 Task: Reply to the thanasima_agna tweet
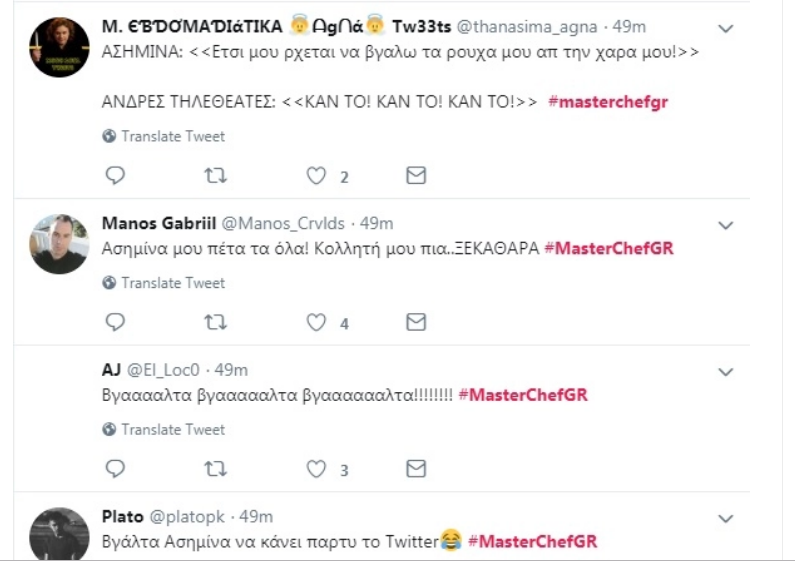(x=115, y=176)
